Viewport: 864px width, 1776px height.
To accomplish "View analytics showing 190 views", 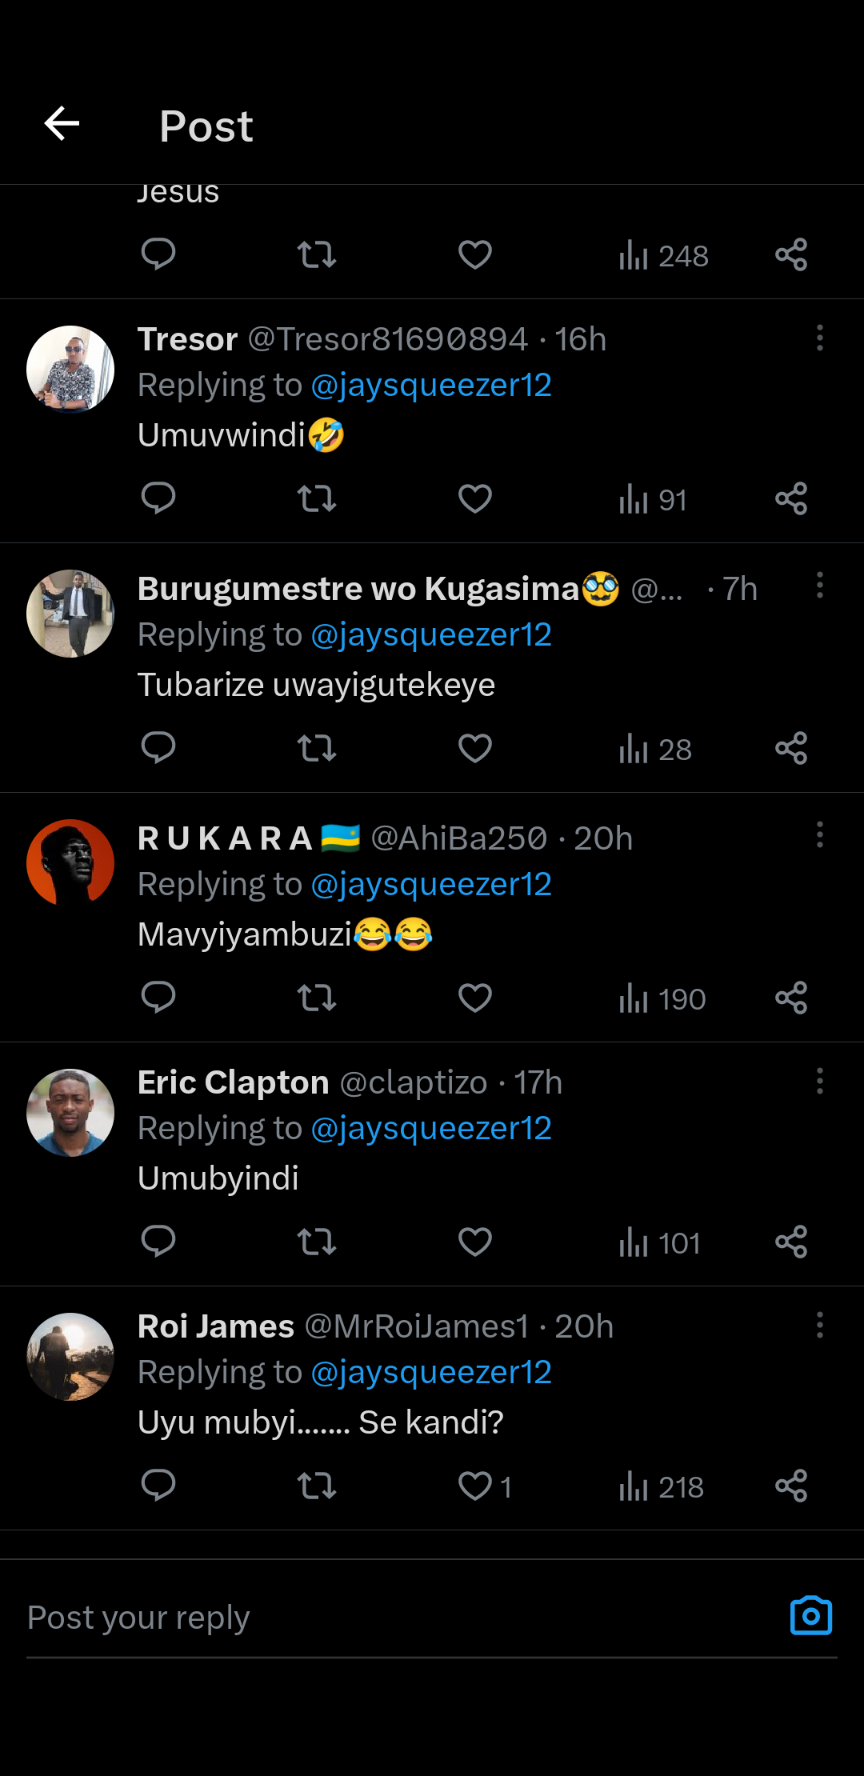I will 662,998.
